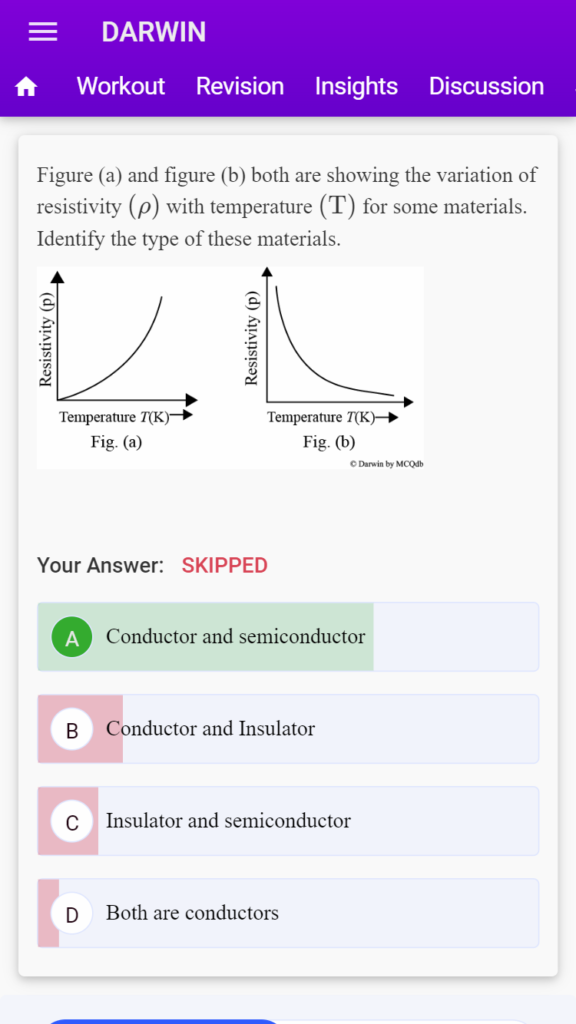The width and height of the screenshot is (576, 1024).
Task: Click 'Conductor and Insulator' answer text
Action: [210, 728]
